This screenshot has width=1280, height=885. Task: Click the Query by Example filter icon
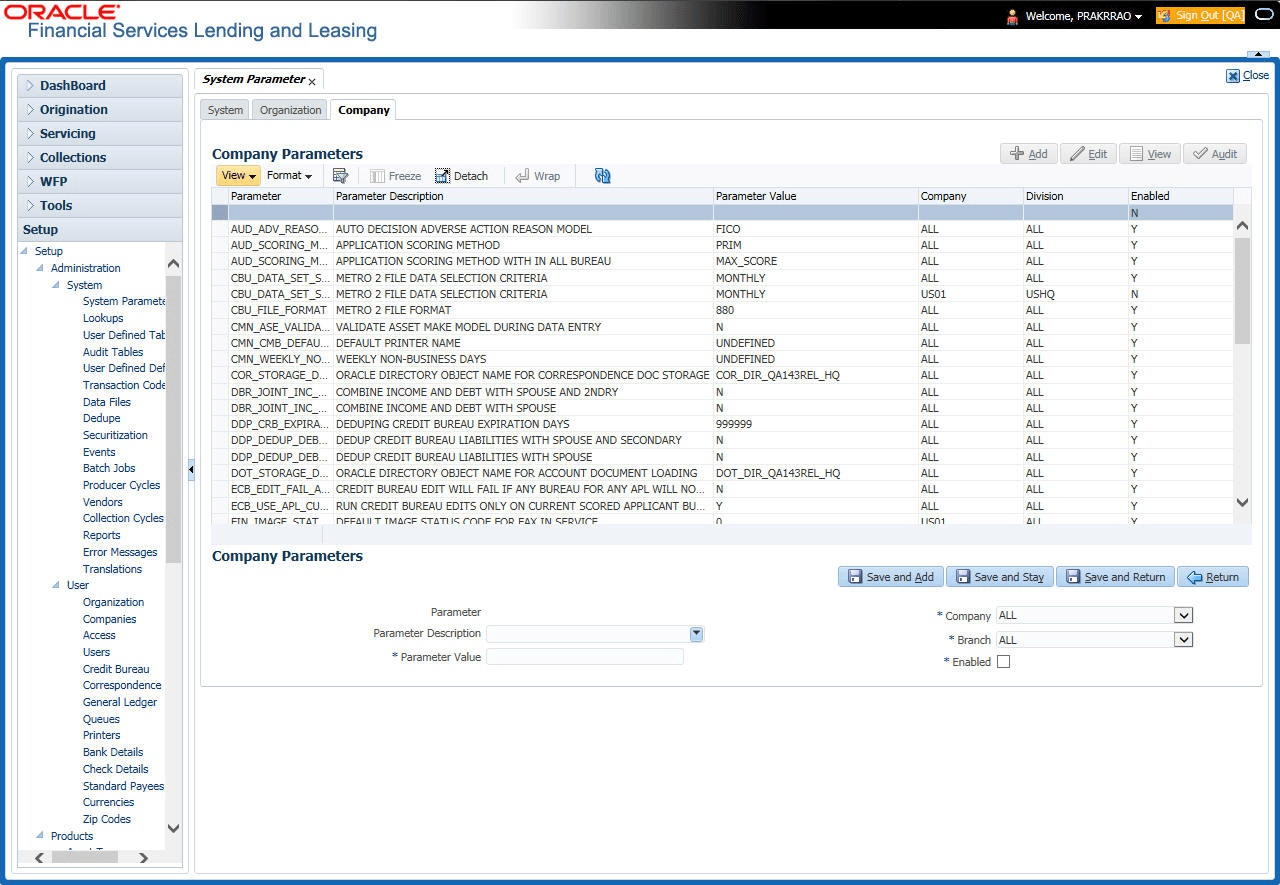(x=340, y=176)
